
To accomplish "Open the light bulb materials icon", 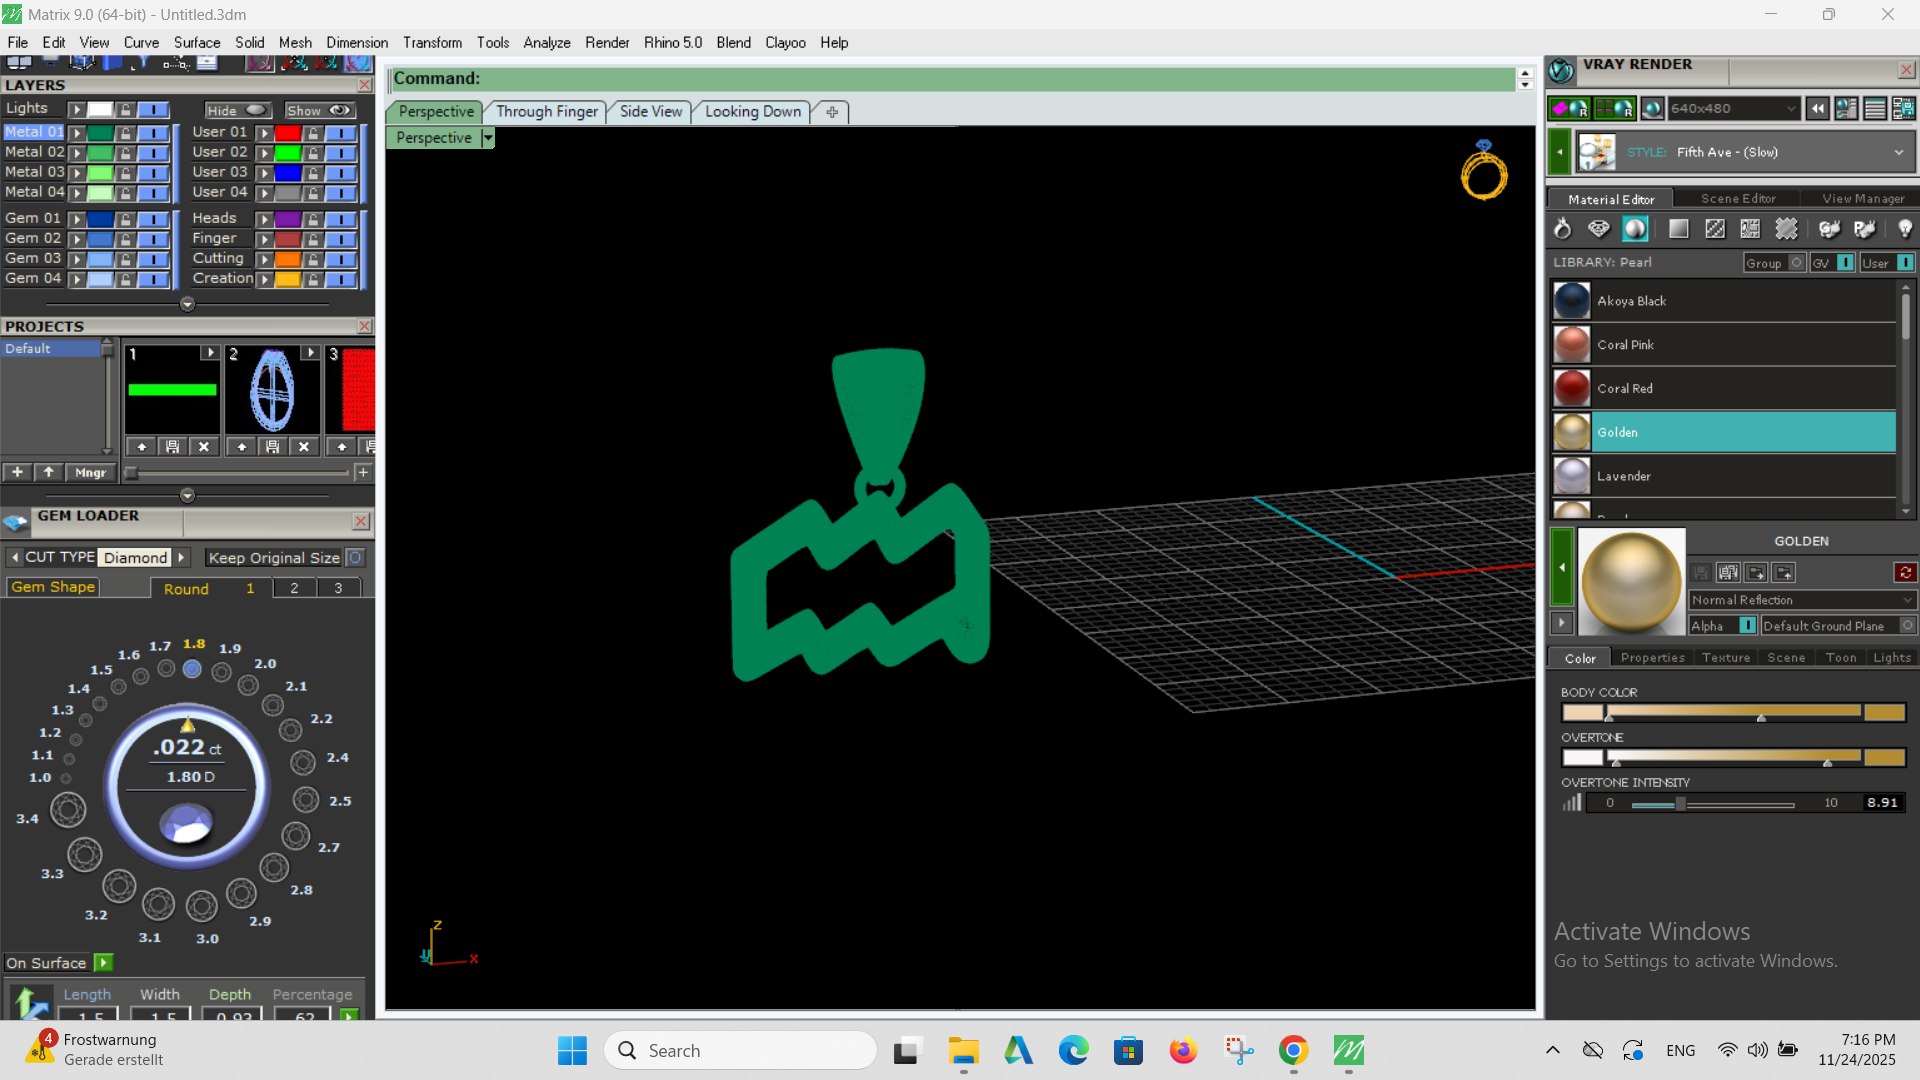I will 1904,229.
